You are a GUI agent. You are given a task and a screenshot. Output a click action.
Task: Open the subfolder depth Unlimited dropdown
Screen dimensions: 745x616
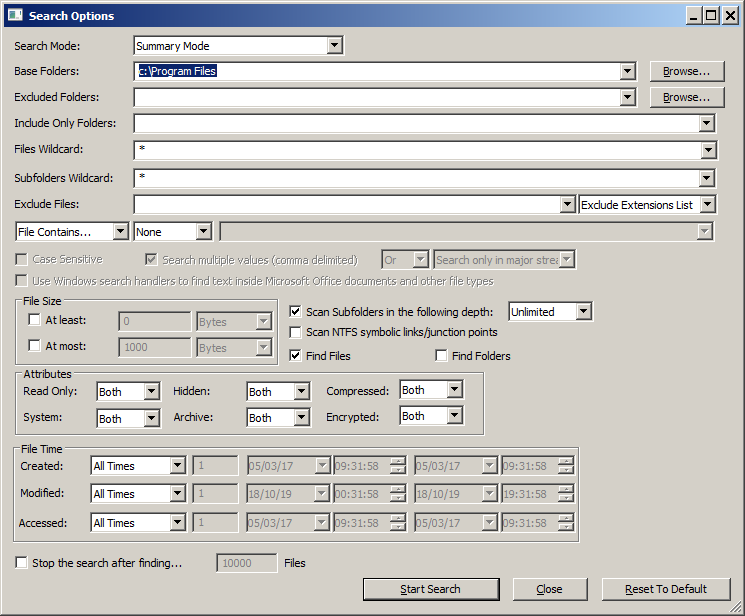coord(583,312)
